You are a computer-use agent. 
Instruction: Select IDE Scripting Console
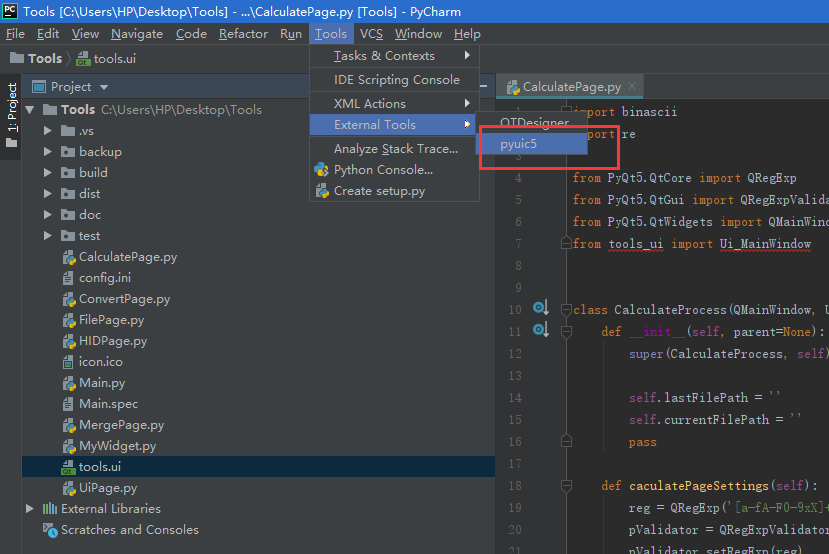point(394,80)
